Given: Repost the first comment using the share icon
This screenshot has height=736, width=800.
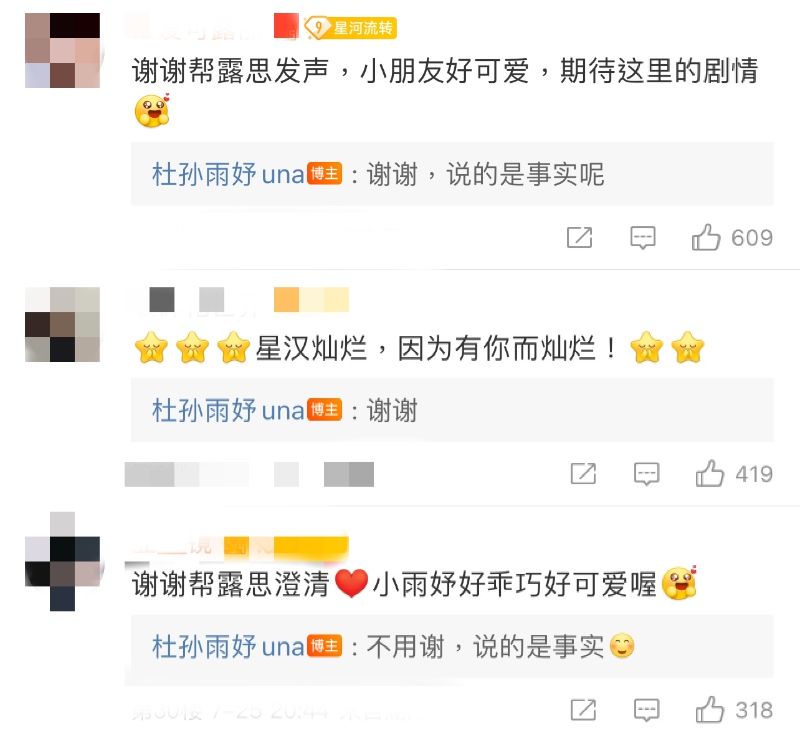Looking at the screenshot, I should click(580, 238).
